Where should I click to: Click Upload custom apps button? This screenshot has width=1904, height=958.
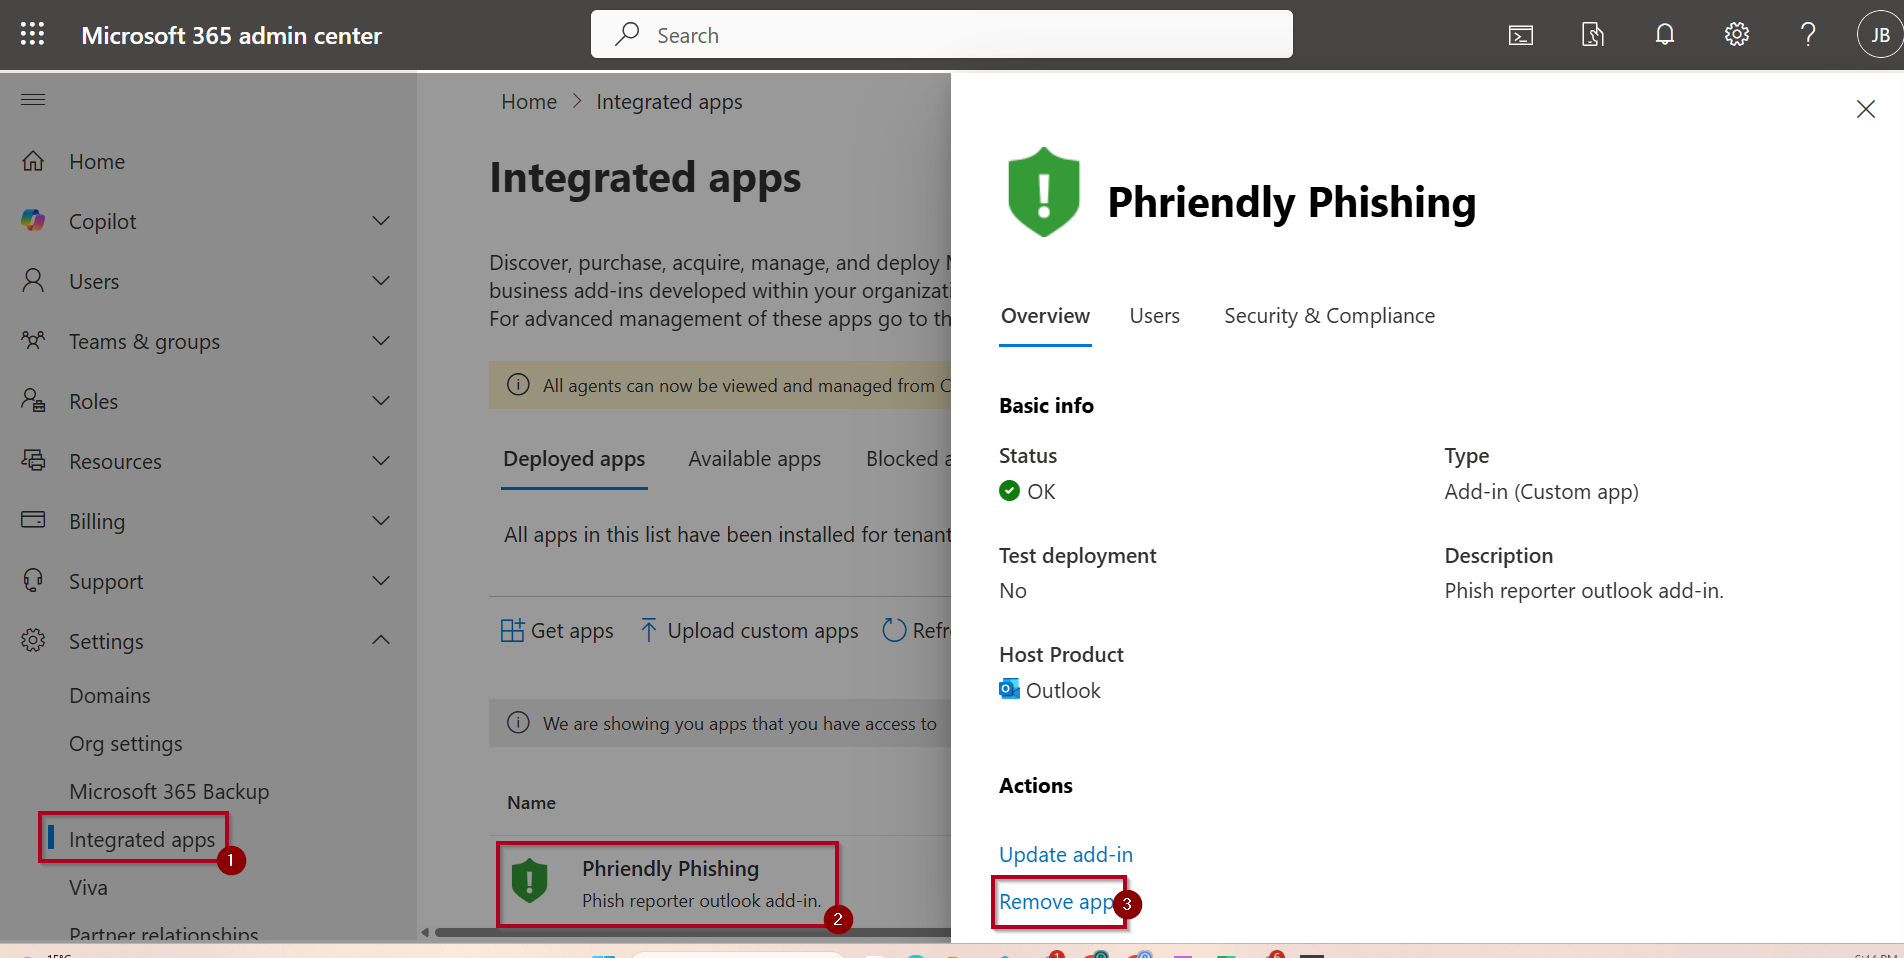click(x=749, y=631)
